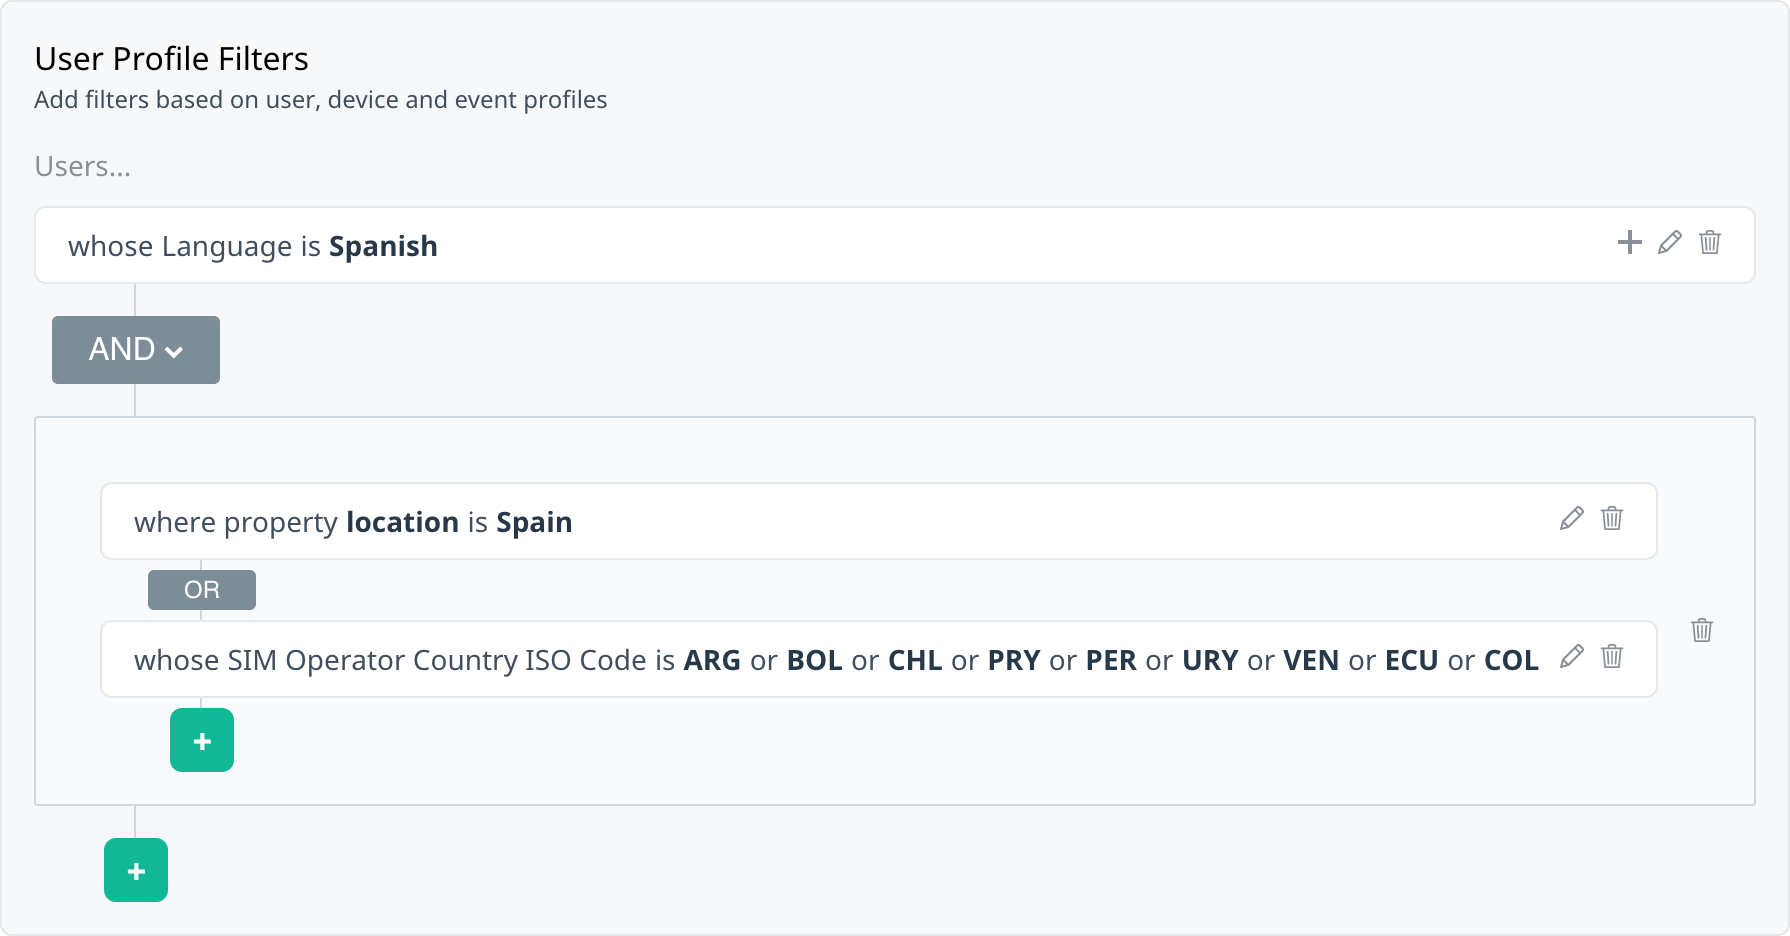Screen dimensions: 1790x936
Task: Edit the "whose Language is Spanish" filter
Action: [1668, 243]
